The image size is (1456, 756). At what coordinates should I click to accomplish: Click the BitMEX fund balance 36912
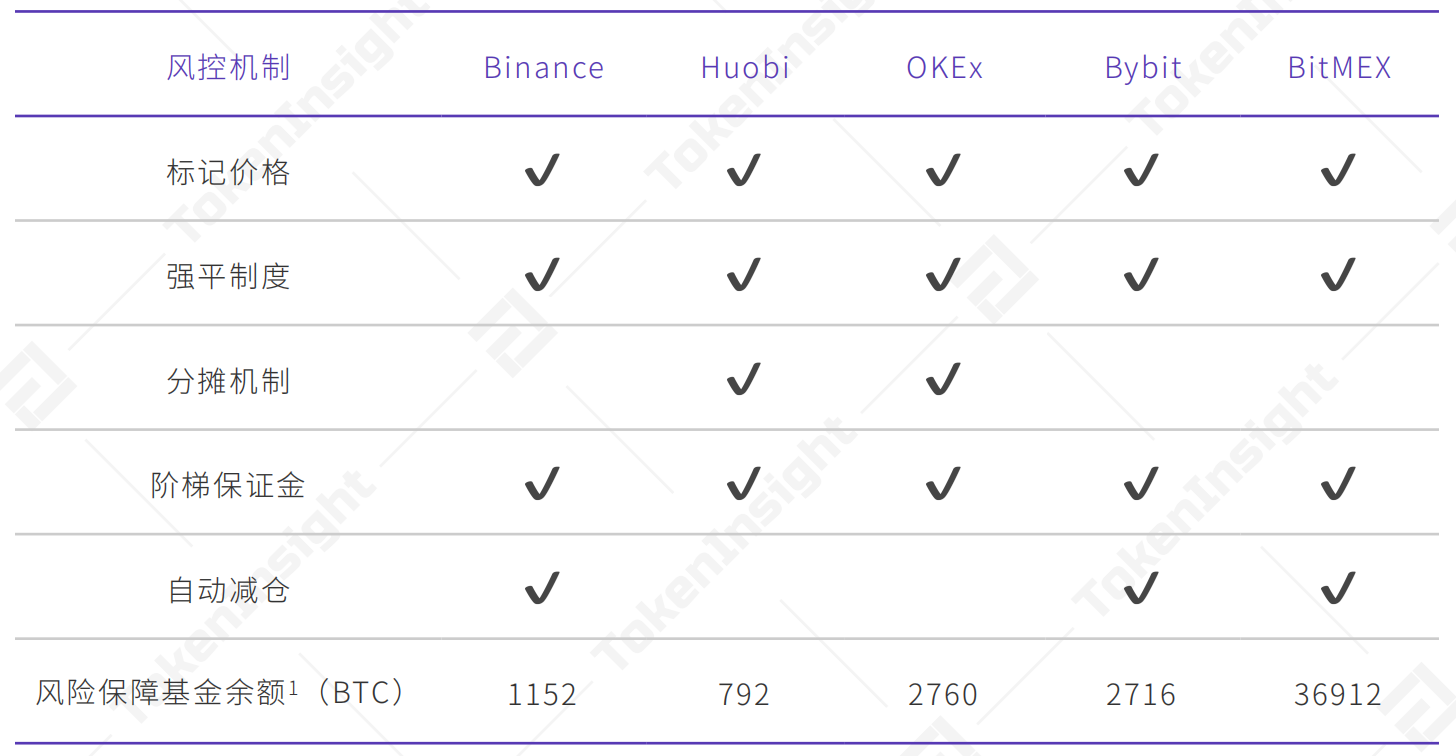[1338, 694]
